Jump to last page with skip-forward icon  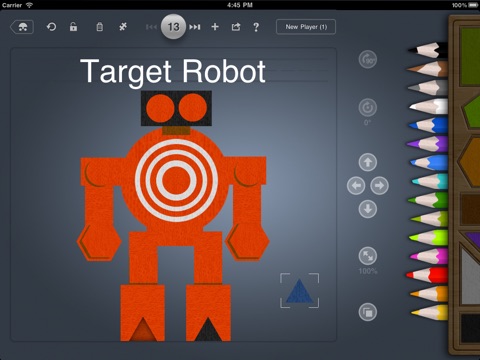[x=195, y=27]
